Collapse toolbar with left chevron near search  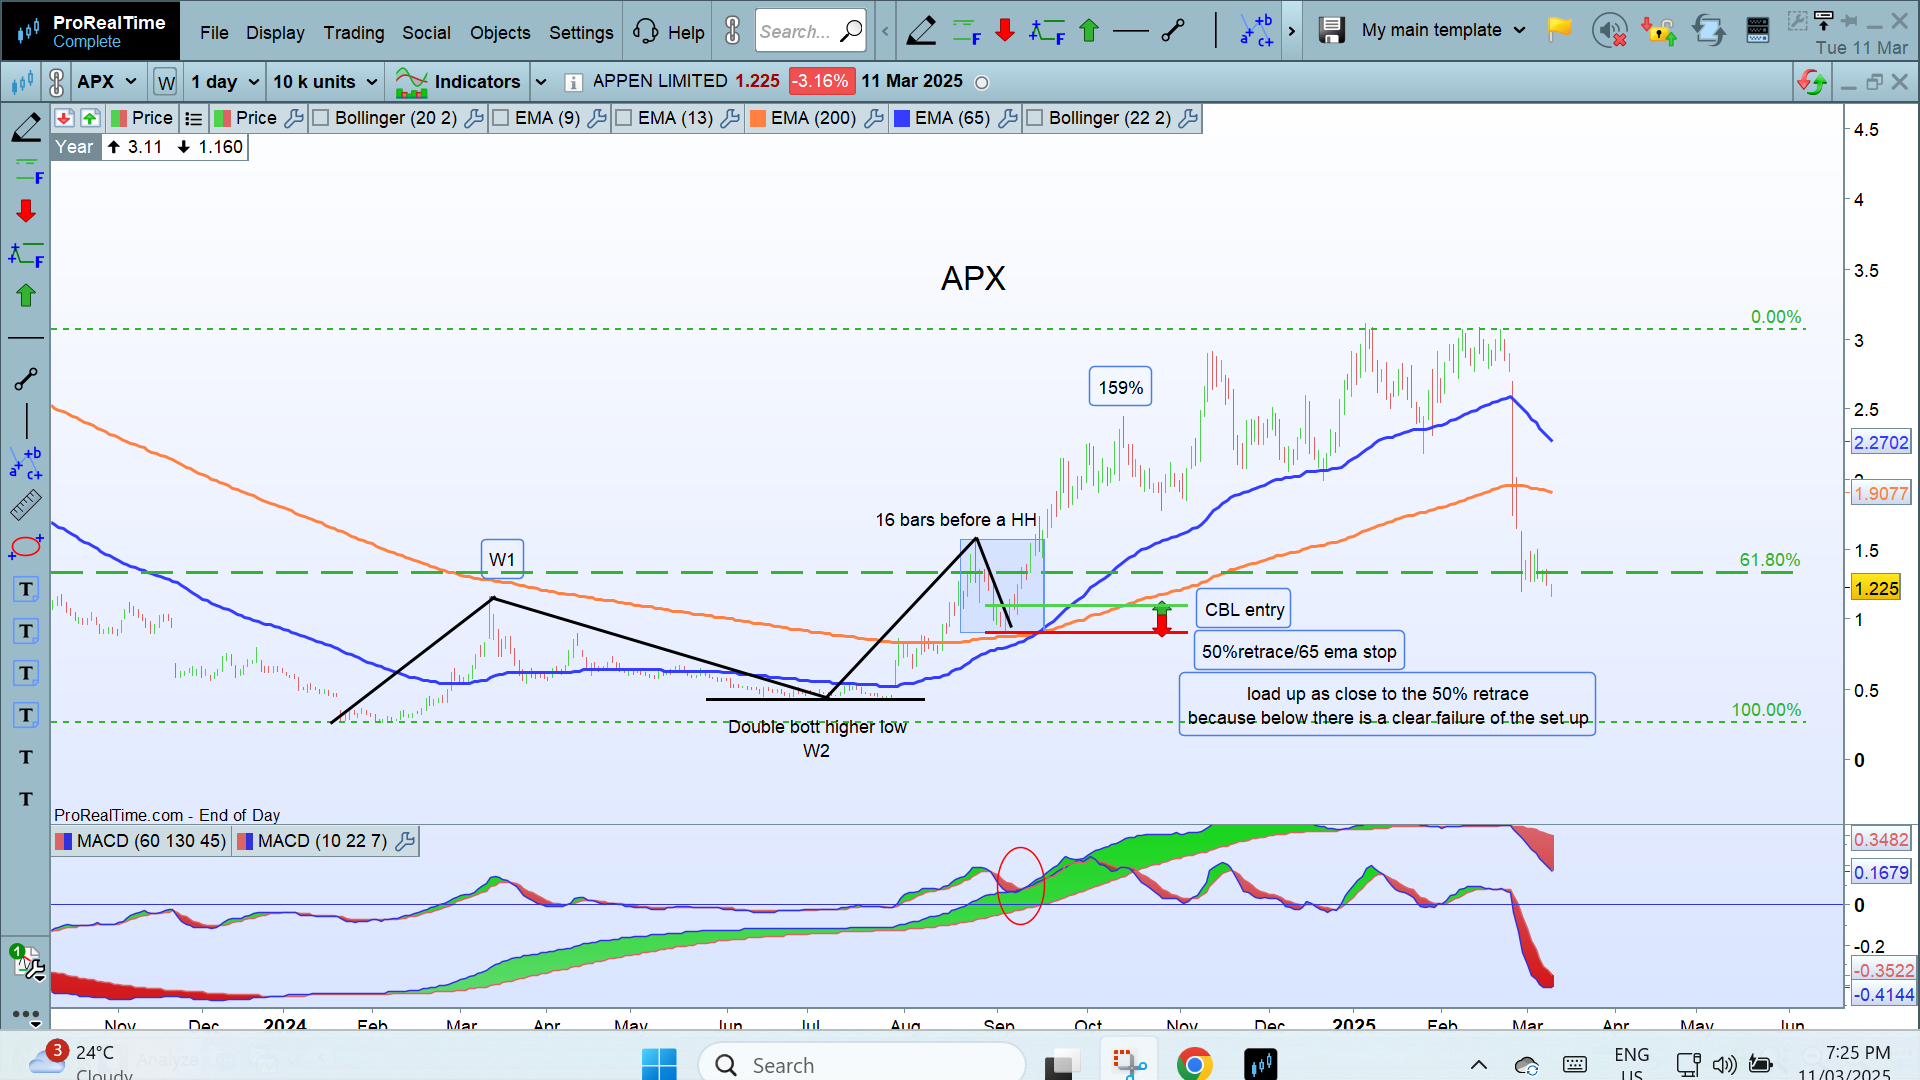tap(885, 31)
